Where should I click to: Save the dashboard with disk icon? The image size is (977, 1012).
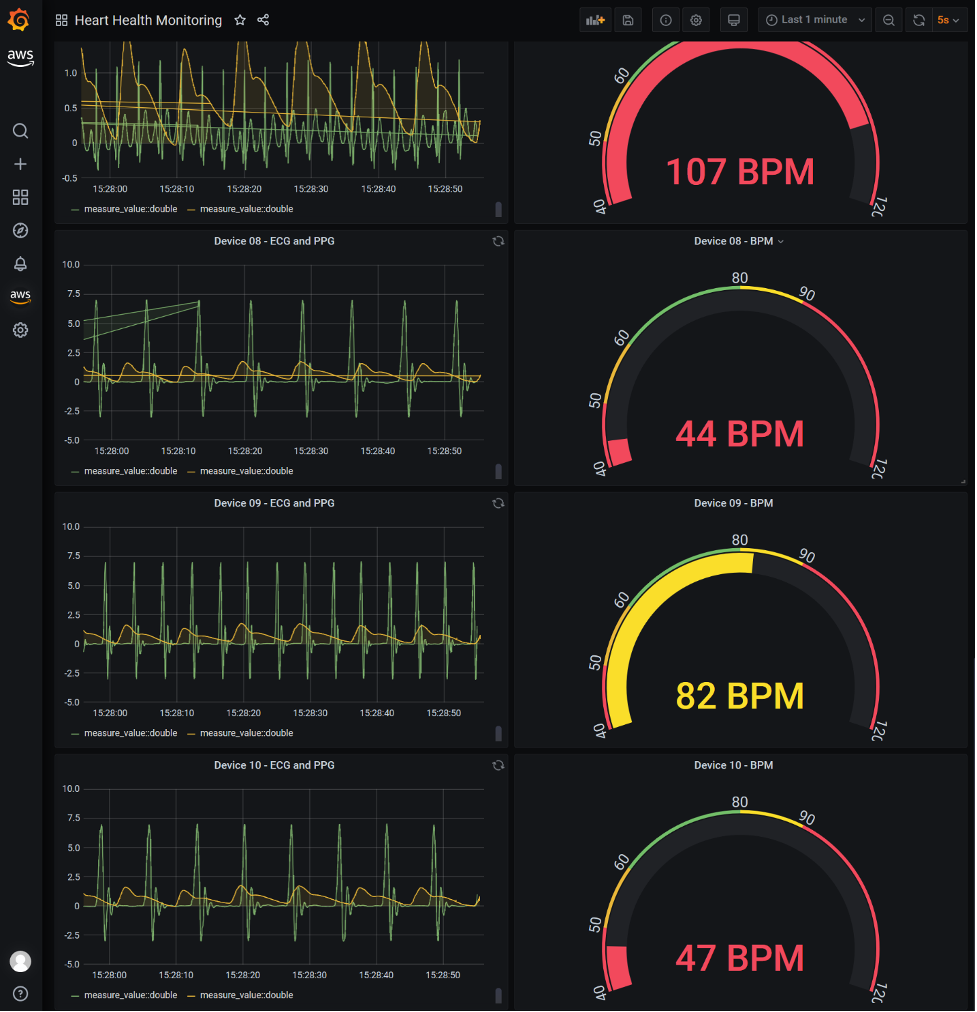pyautogui.click(x=628, y=20)
